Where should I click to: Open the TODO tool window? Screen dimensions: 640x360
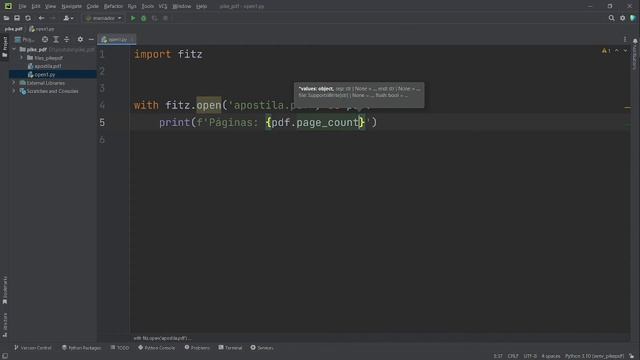tap(120, 348)
